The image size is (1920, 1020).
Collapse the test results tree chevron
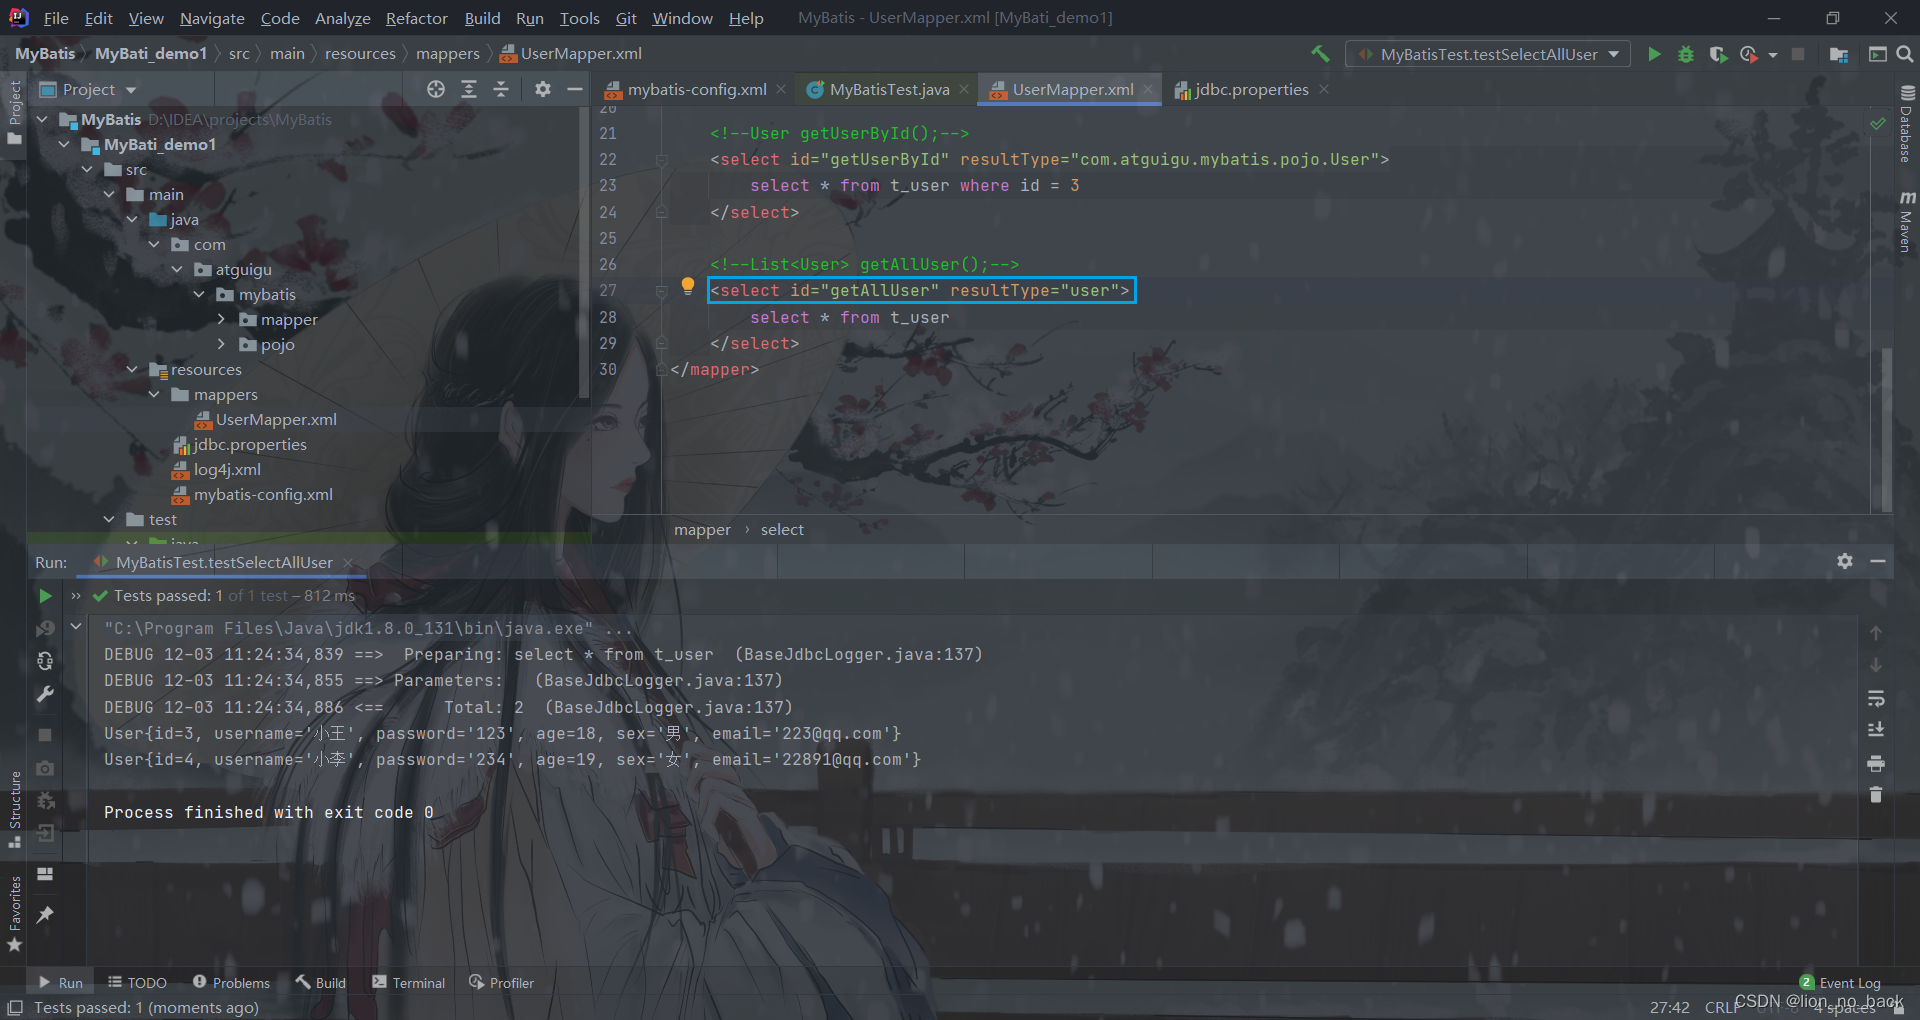76,627
